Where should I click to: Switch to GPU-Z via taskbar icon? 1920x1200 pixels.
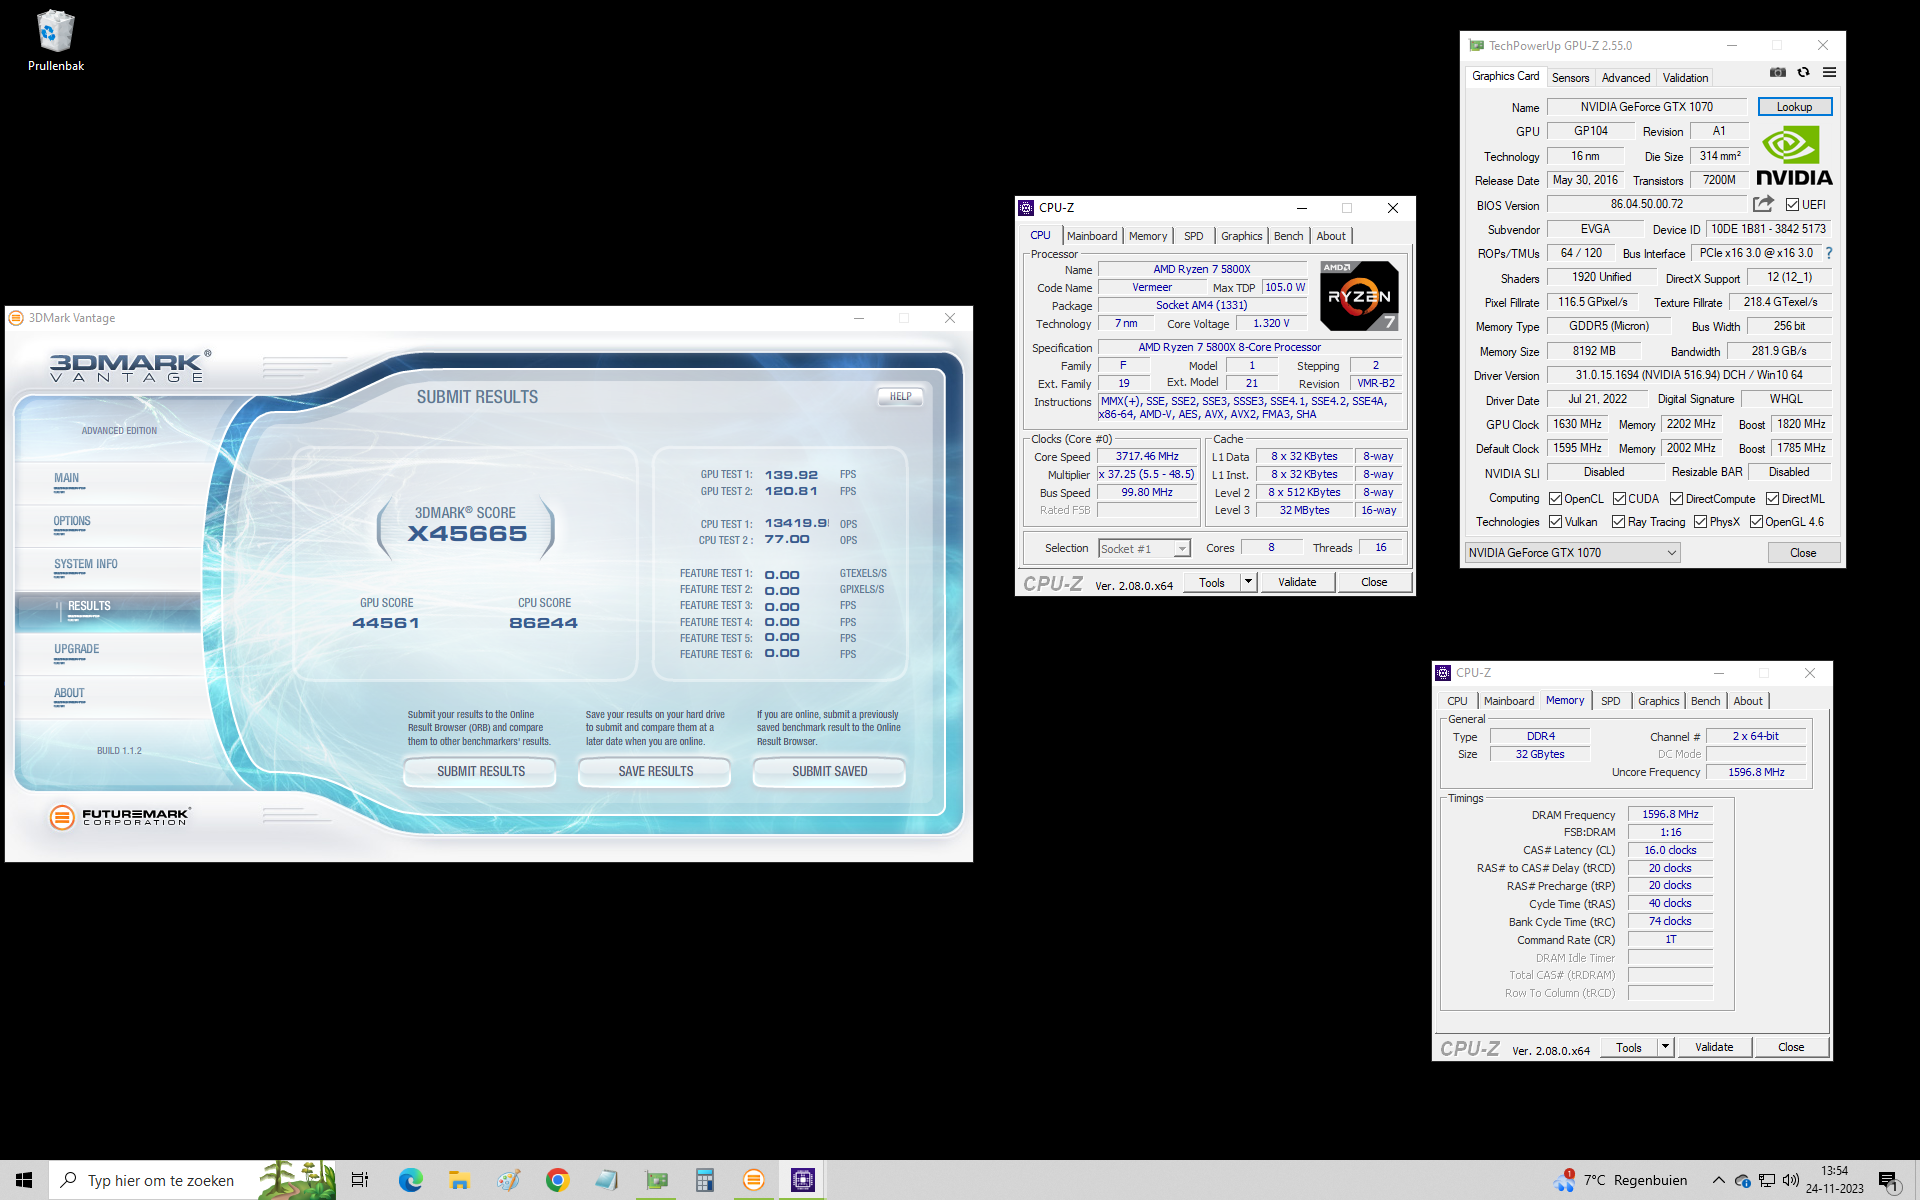pyautogui.click(x=656, y=1180)
